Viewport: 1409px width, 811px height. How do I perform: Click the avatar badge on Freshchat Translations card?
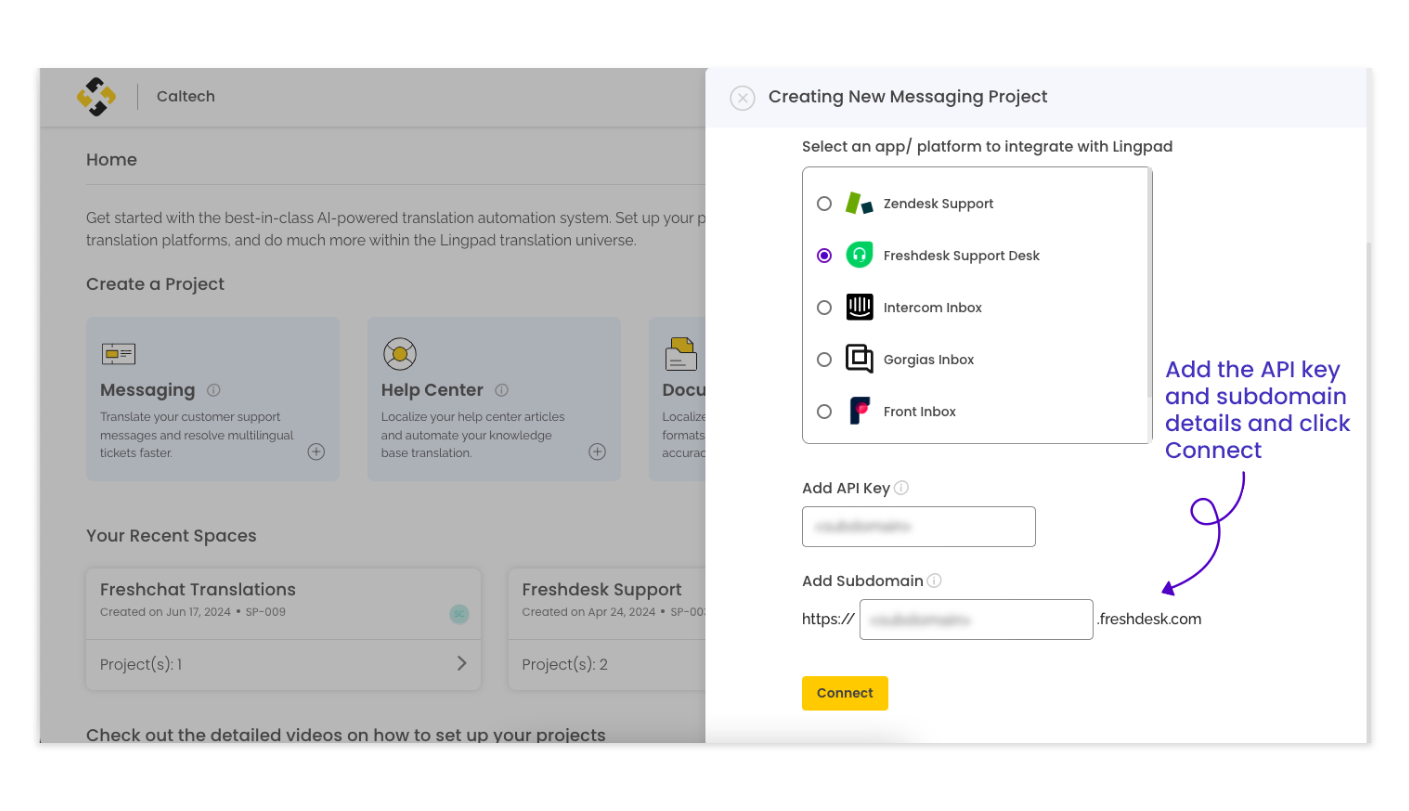pyautogui.click(x=459, y=614)
